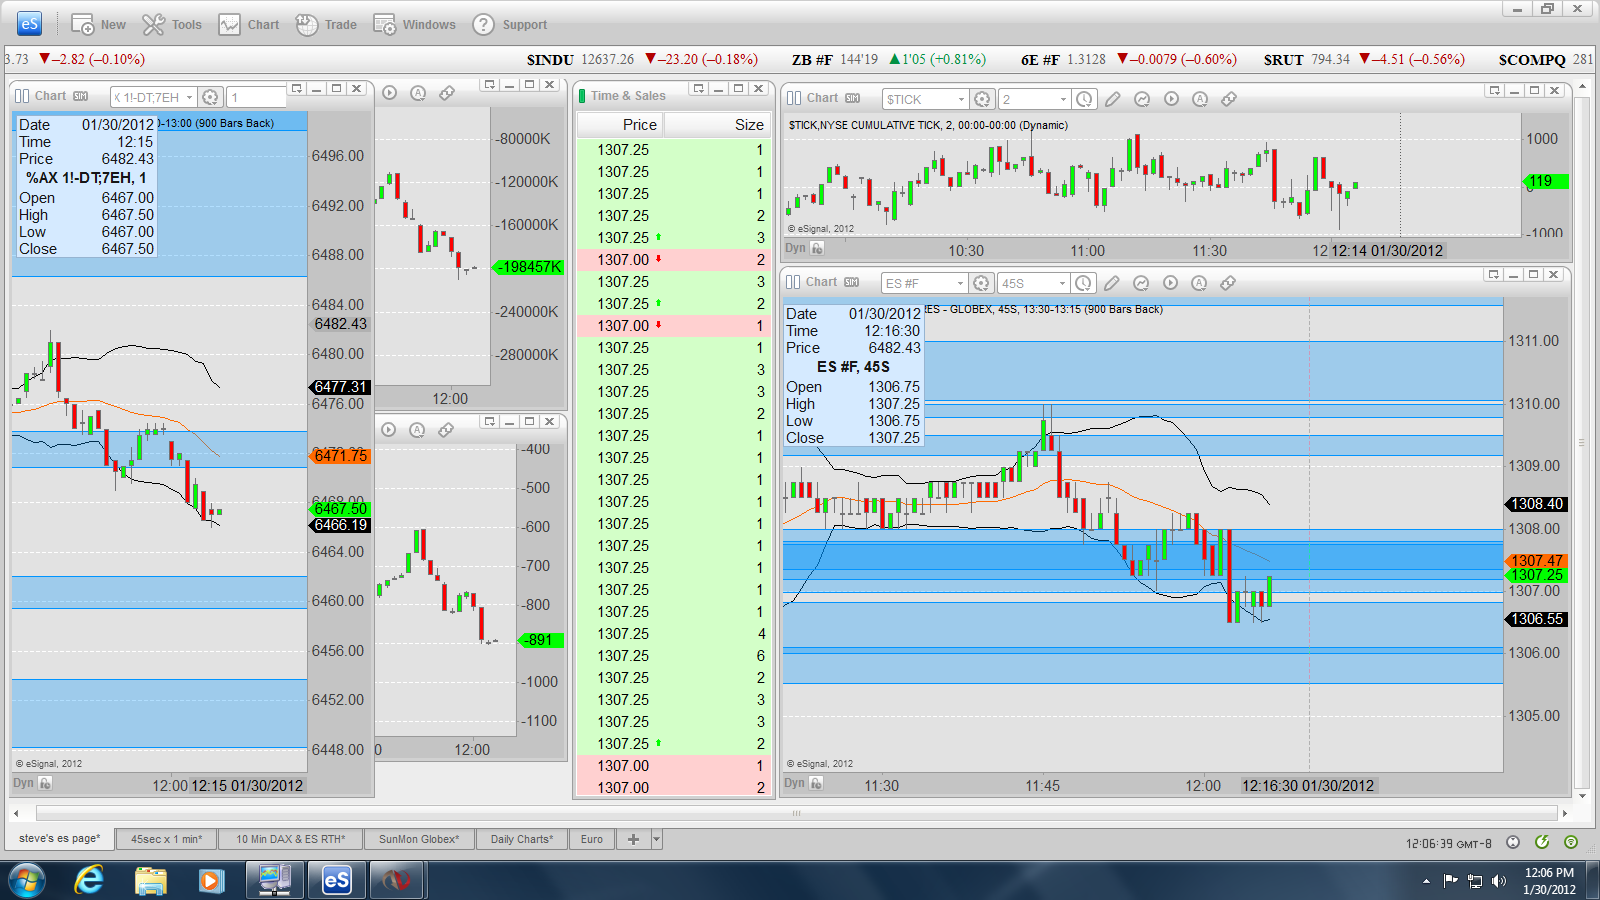Open Windows Start menu
This screenshot has width=1600, height=900.
coord(27,881)
